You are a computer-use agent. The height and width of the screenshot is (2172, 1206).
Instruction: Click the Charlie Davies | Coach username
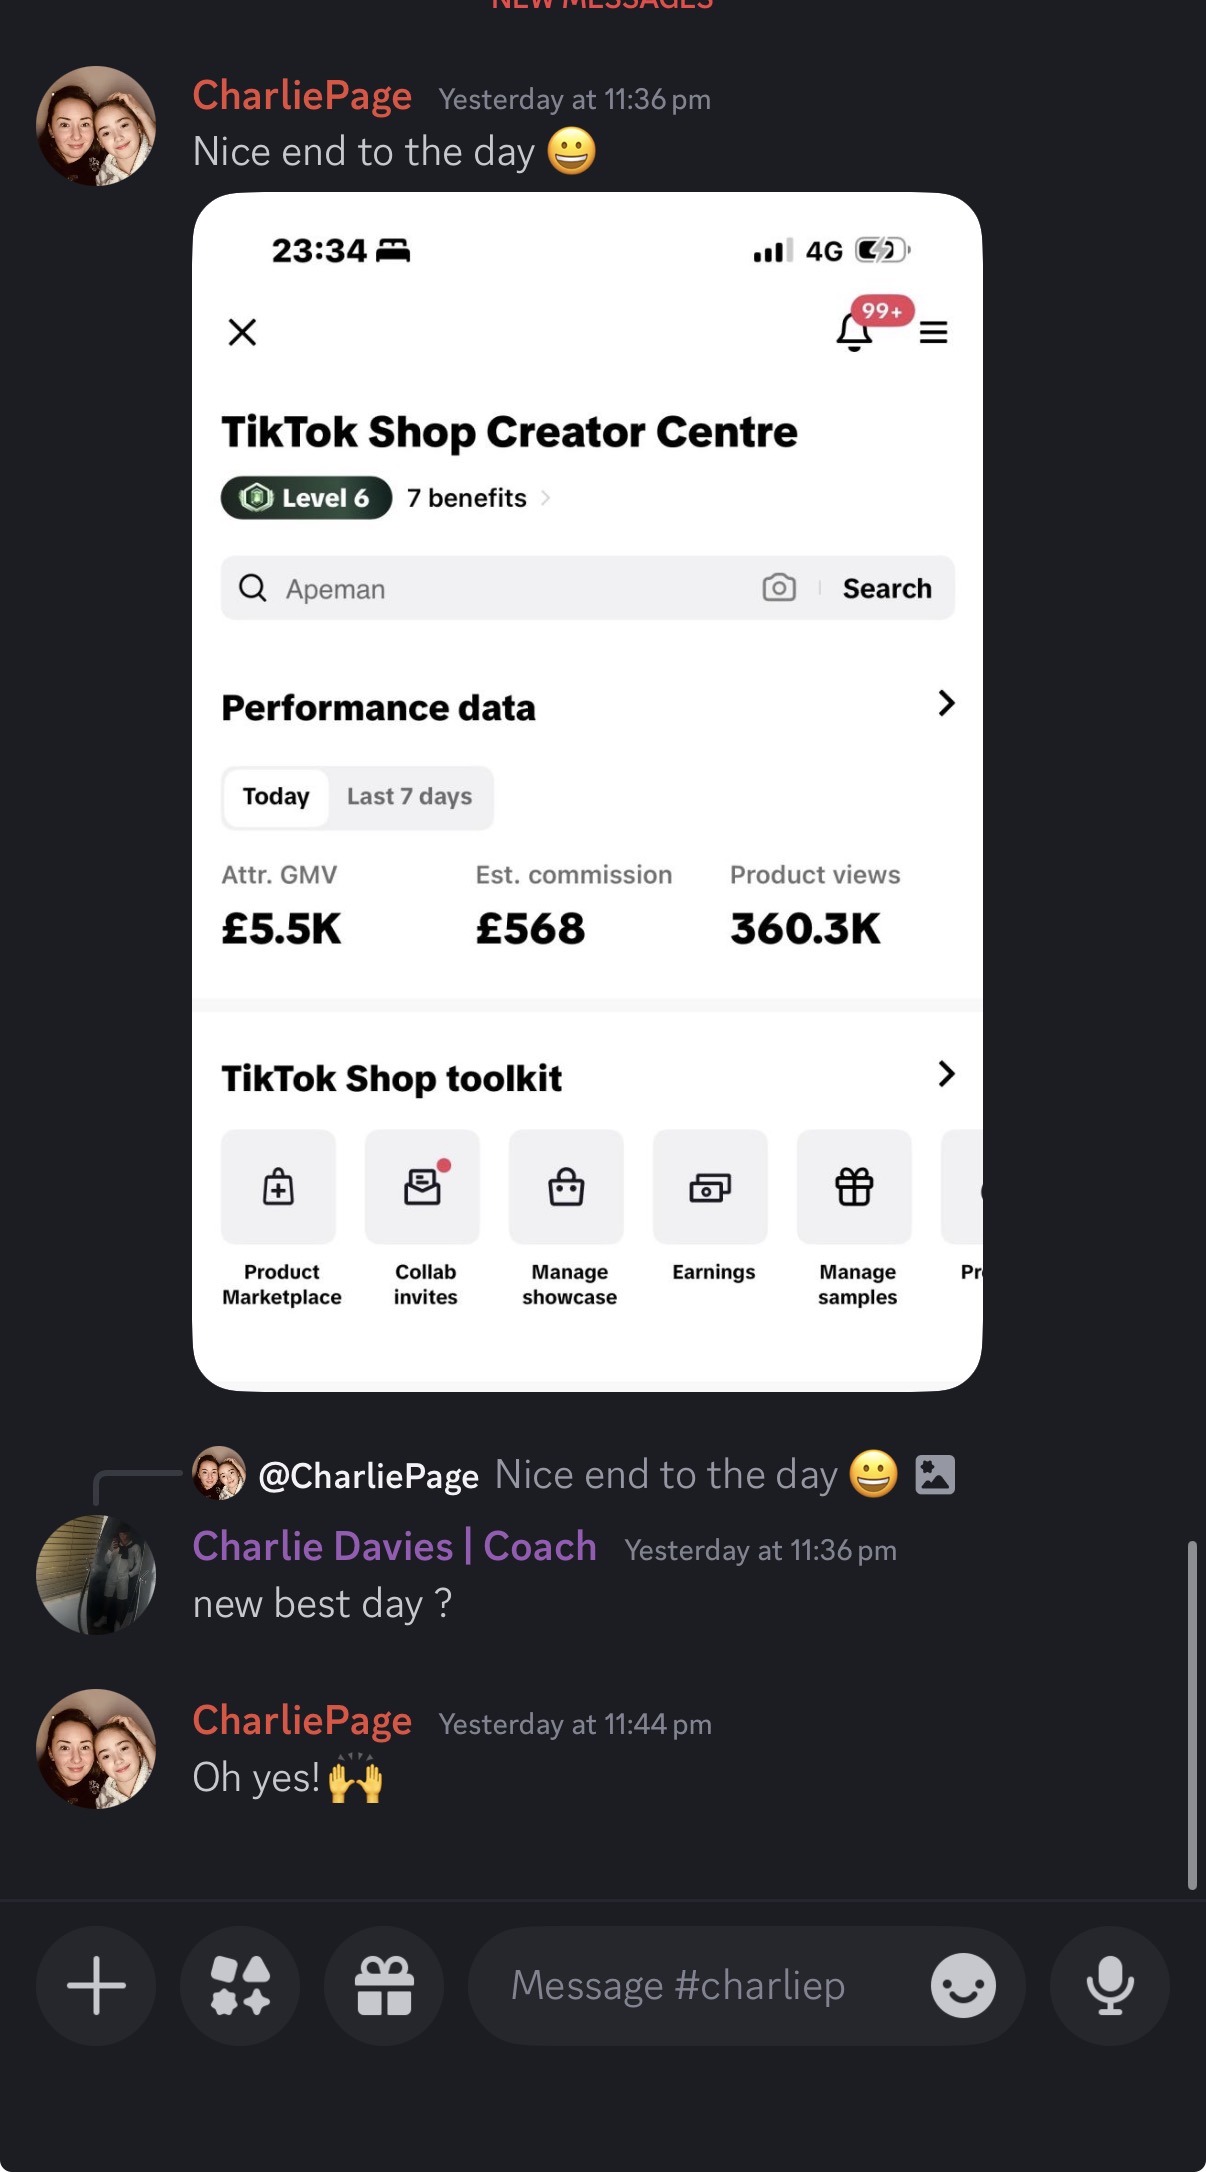394,1547
